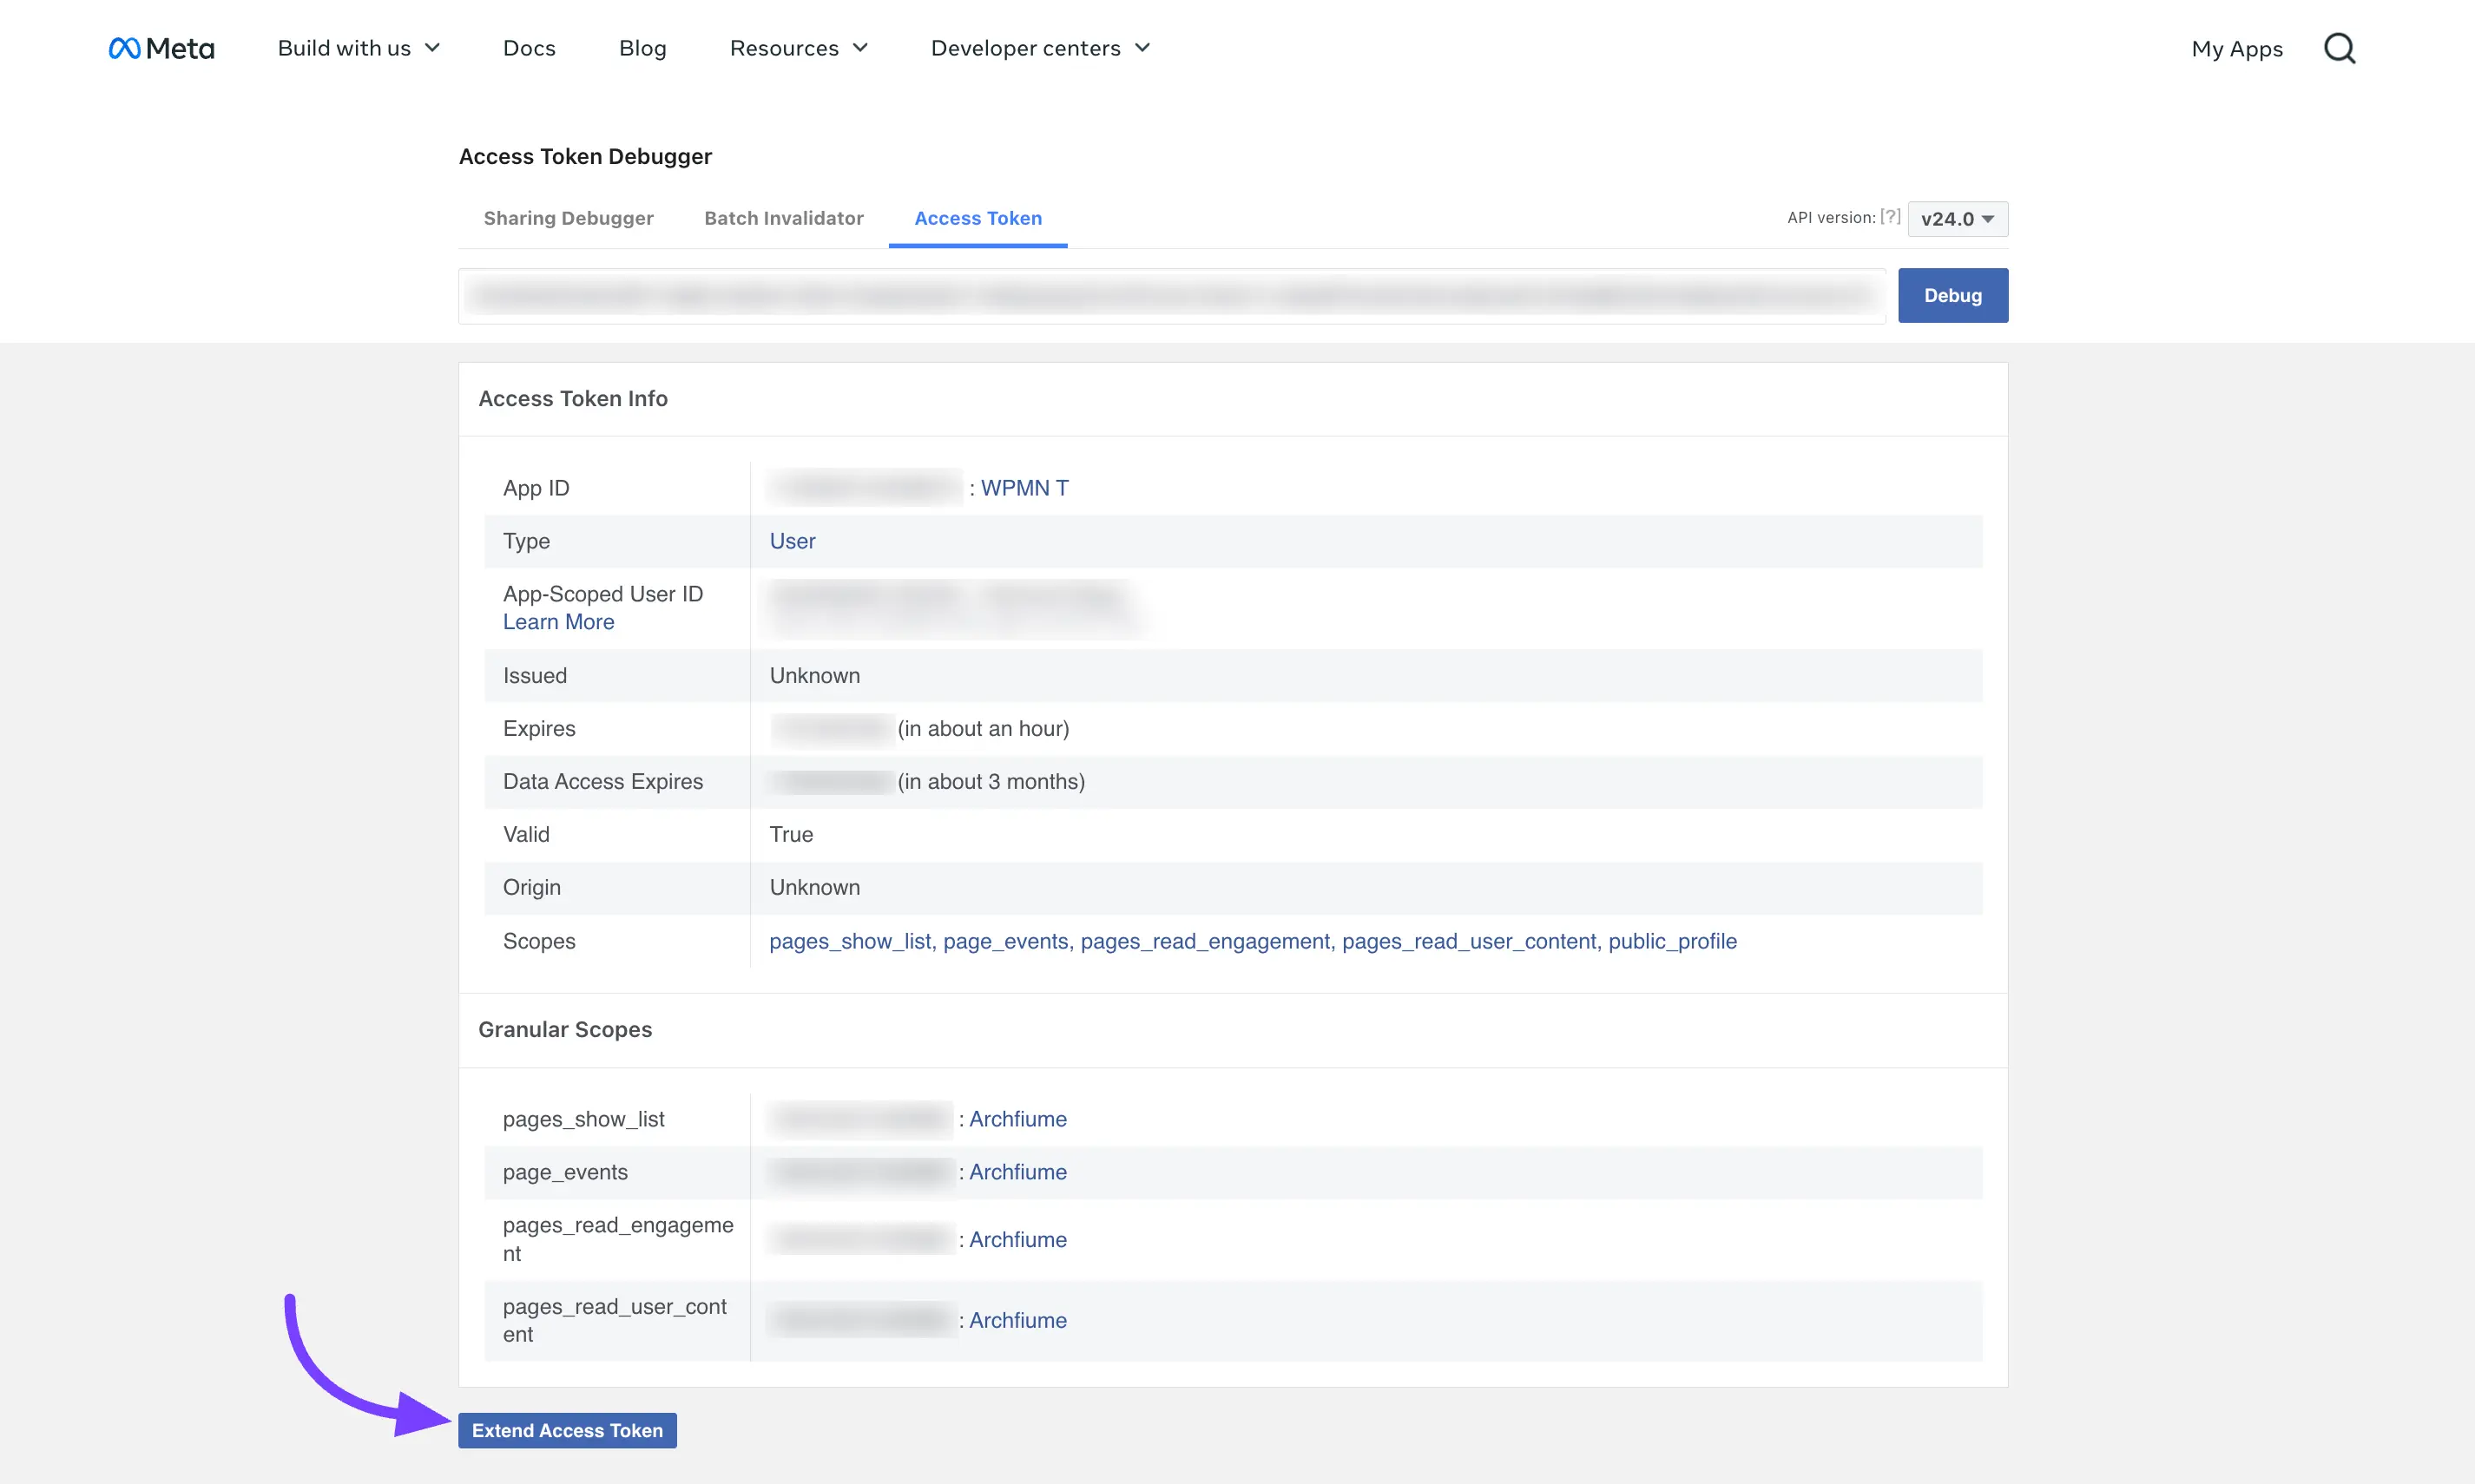Viewport: 2475px width, 1484px height.
Task: Open the WPMN T app link
Action: (x=1024, y=488)
